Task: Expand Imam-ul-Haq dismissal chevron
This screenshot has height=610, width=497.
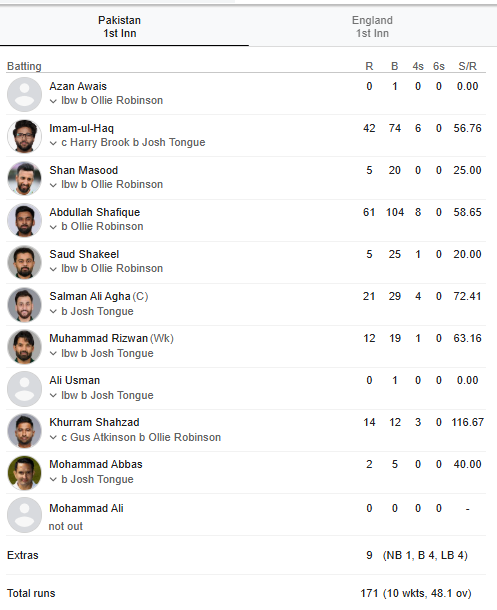Action: coord(53,143)
